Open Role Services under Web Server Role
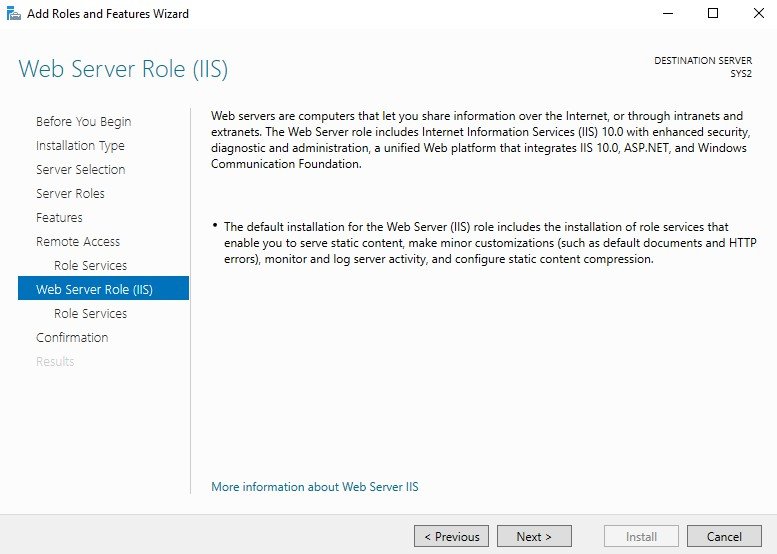Screen dimensions: 777x554 (x=90, y=314)
